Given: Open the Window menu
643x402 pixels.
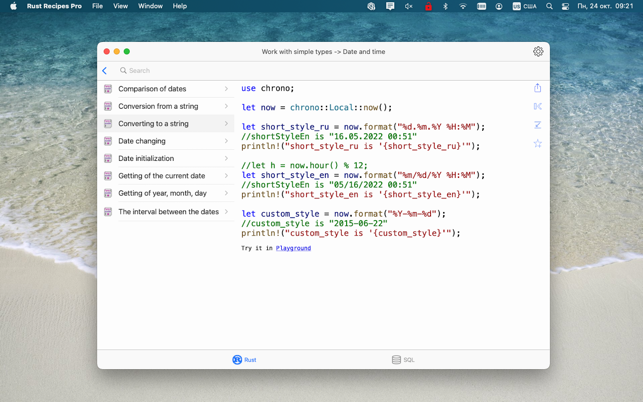Looking at the screenshot, I should pyautogui.click(x=150, y=6).
